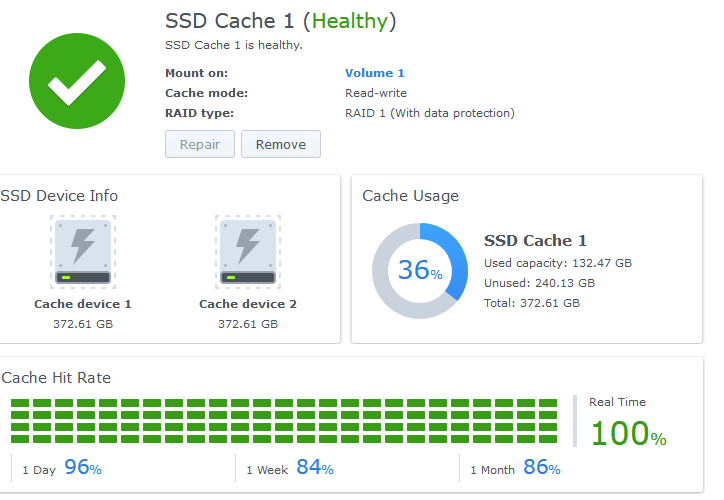Click the Cache Usage panel heading
This screenshot has height=500, width=724.
click(x=410, y=196)
